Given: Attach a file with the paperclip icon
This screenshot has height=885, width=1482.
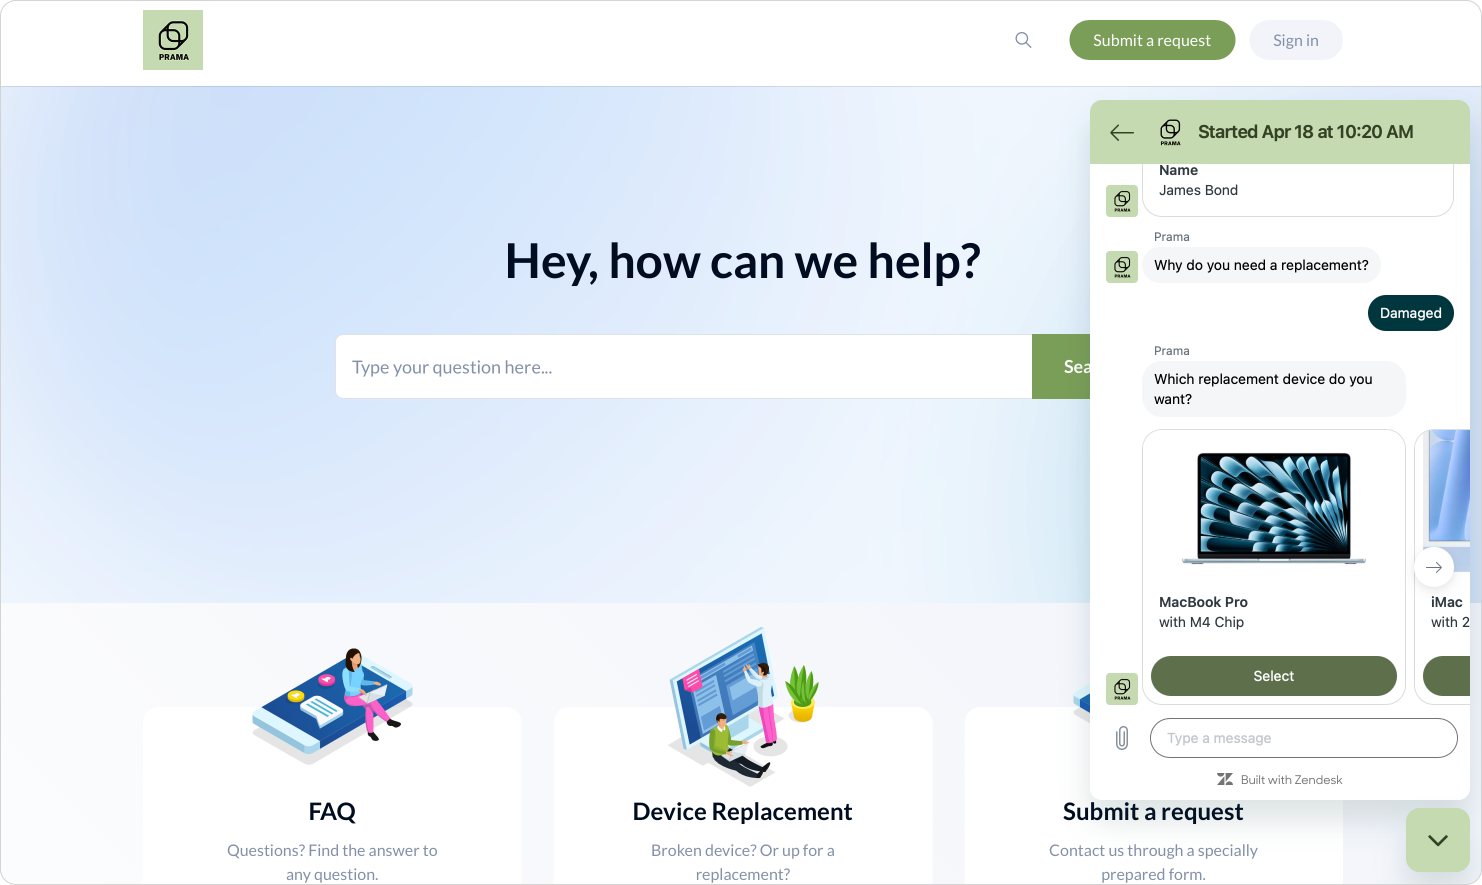Looking at the screenshot, I should tap(1122, 738).
